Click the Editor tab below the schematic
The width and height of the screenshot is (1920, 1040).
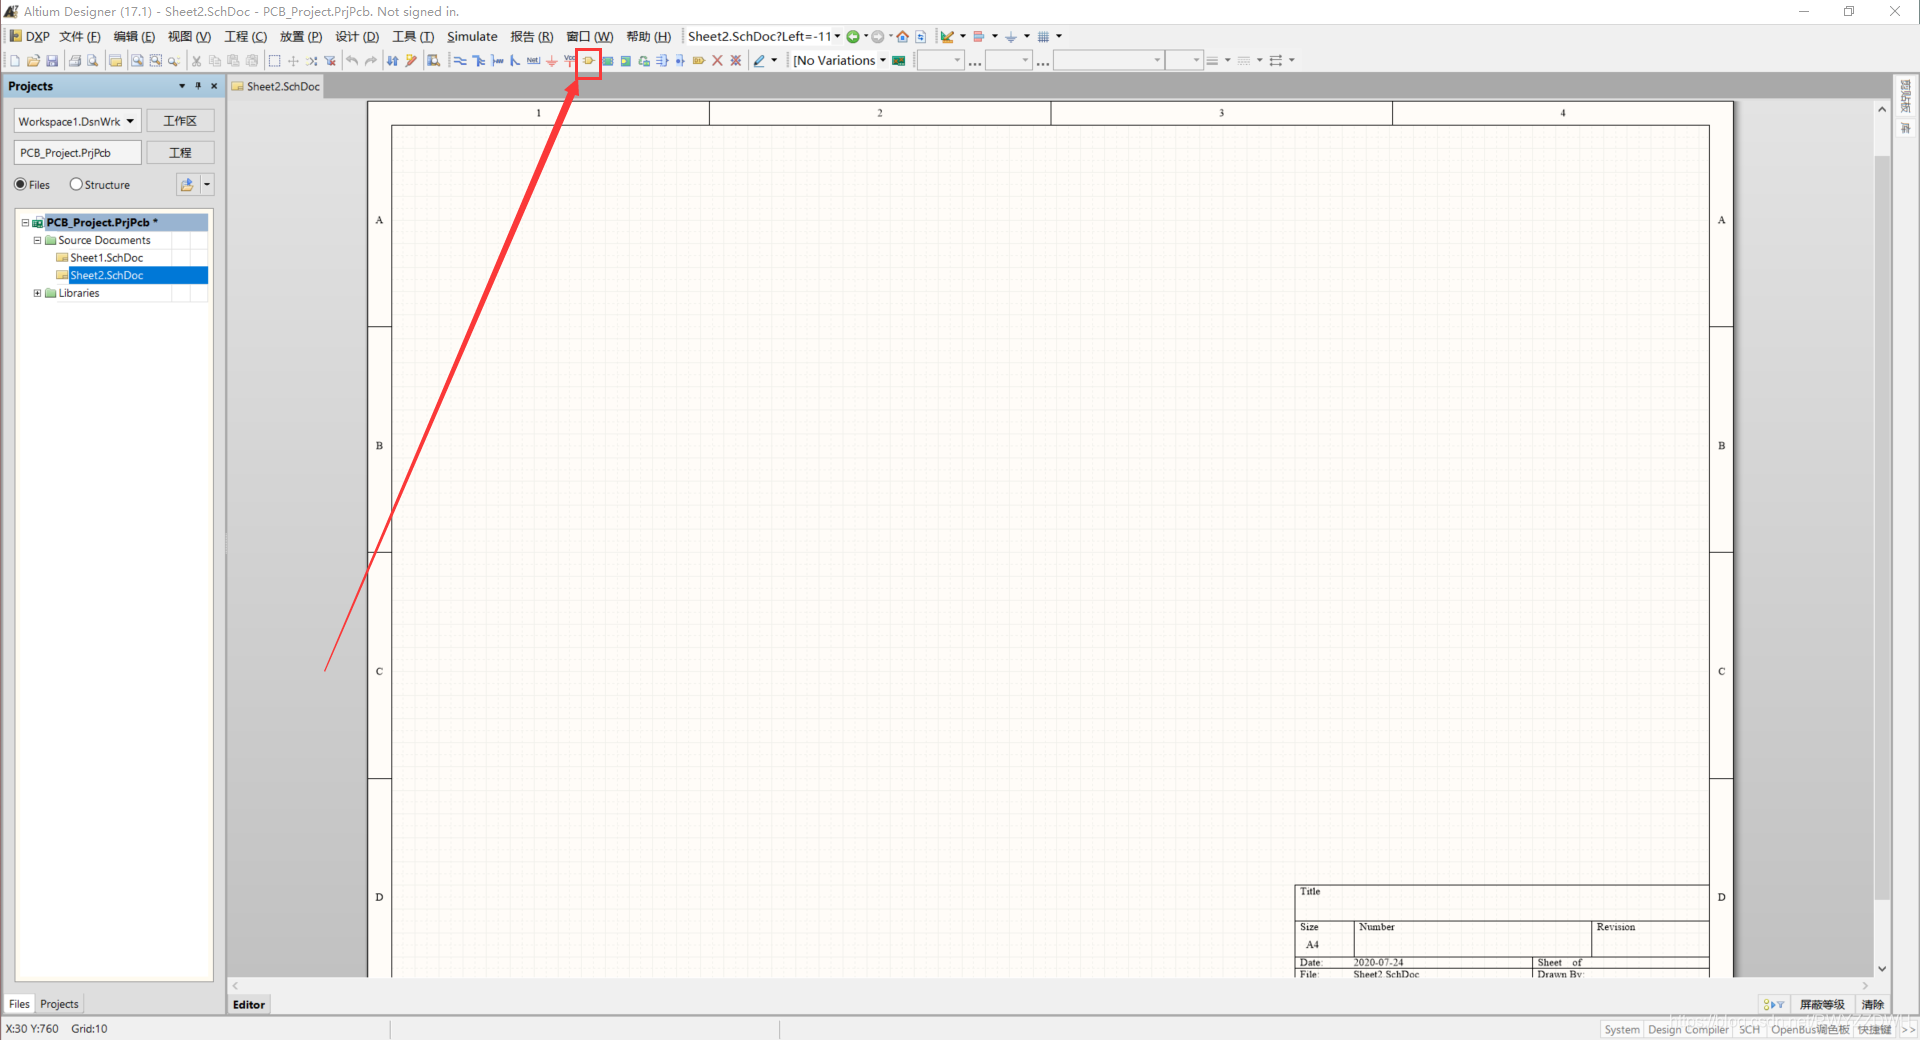249,1005
